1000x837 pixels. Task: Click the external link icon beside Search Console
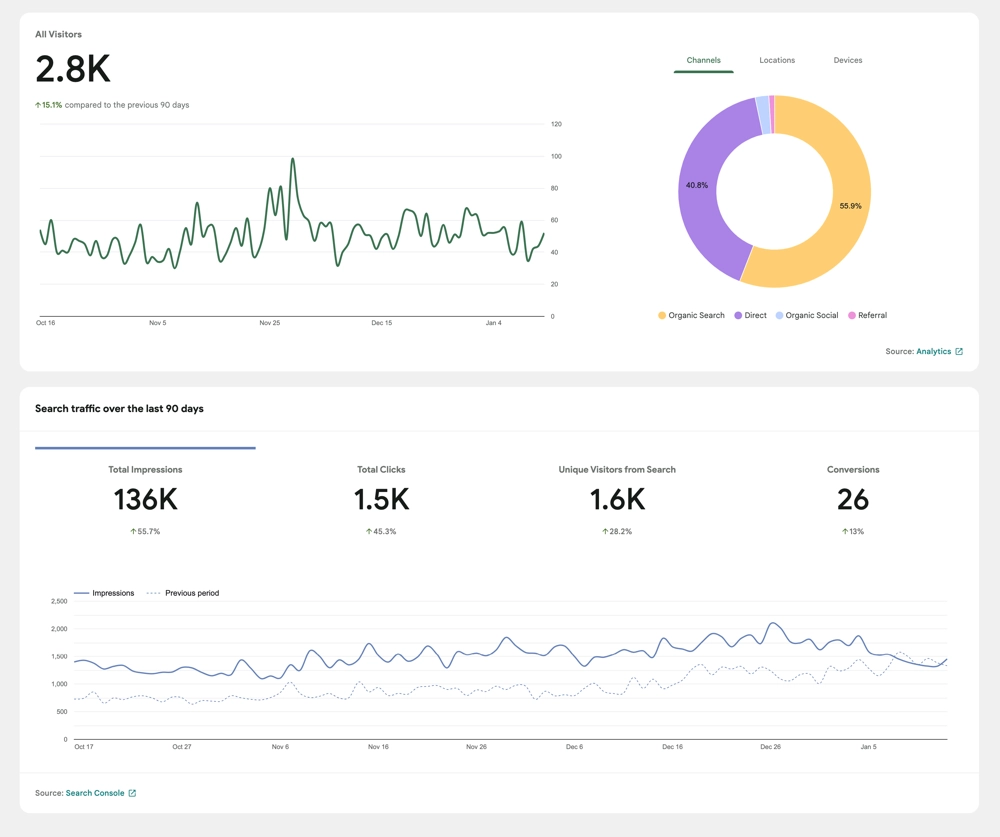pos(132,793)
